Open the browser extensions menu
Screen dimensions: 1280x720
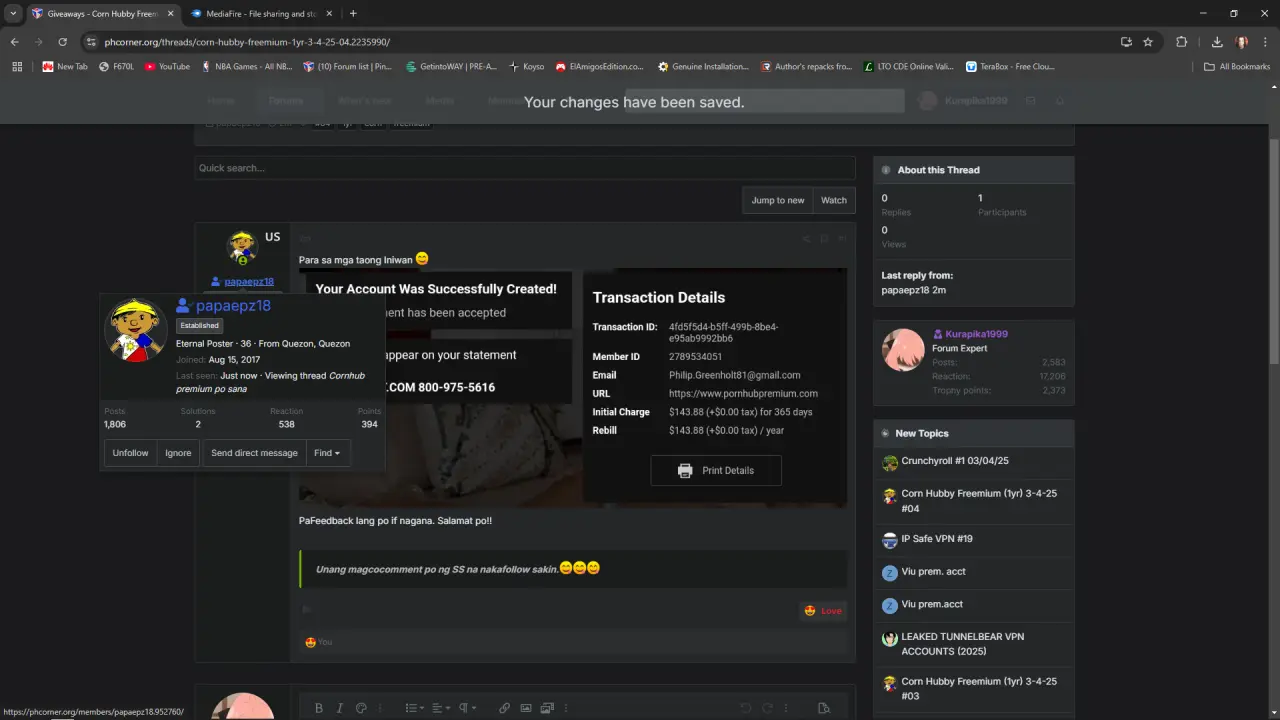[x=1181, y=42]
